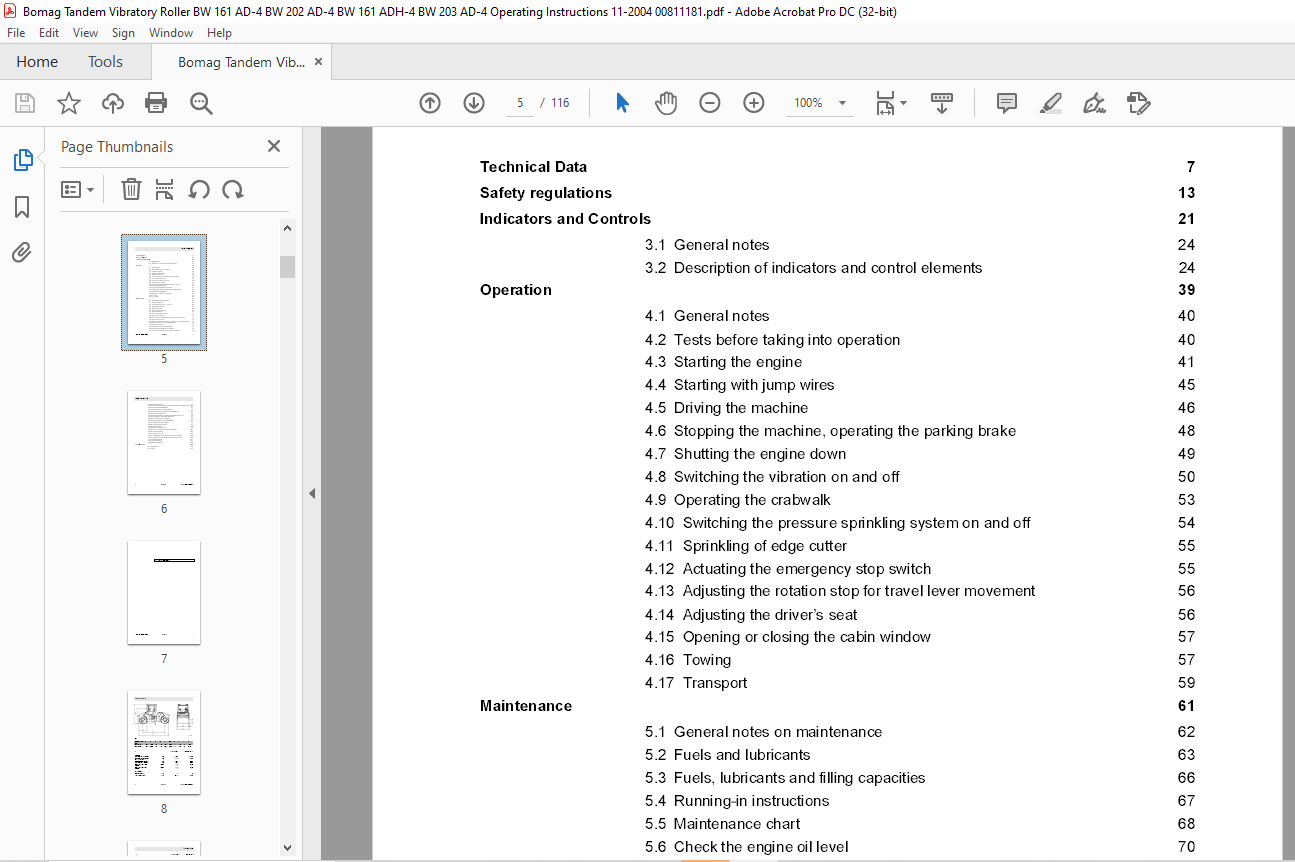The image size is (1295, 862).
Task: Rotate page counterclockwise
Action: pyautogui.click(x=199, y=189)
